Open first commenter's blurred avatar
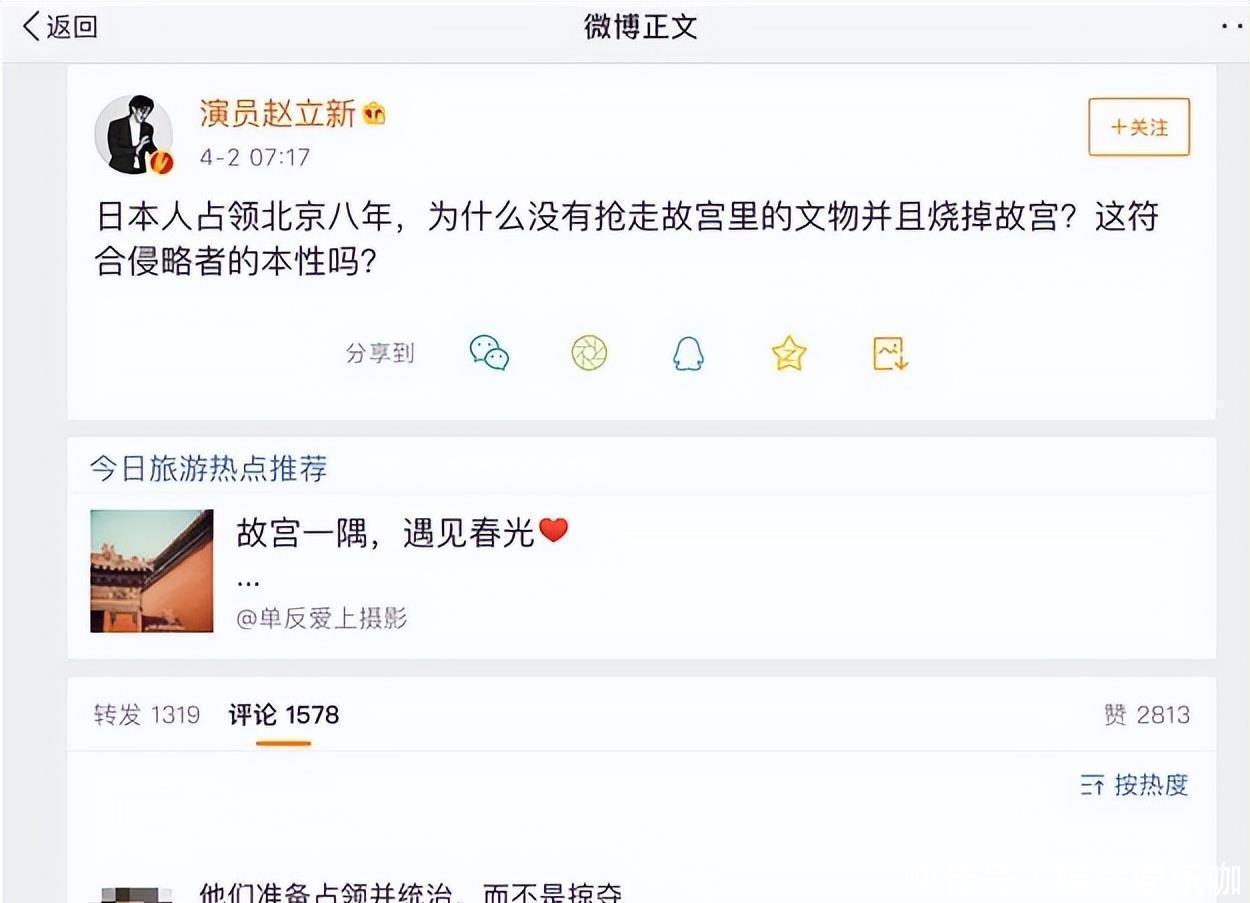 (134, 894)
